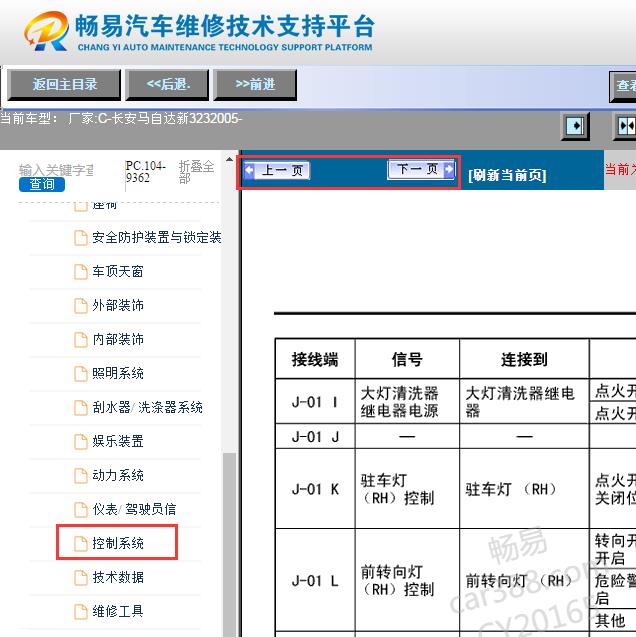Screen dimensions: 636x637
Task: Click the document icon beside 娱乐装置
Action: [80, 442]
